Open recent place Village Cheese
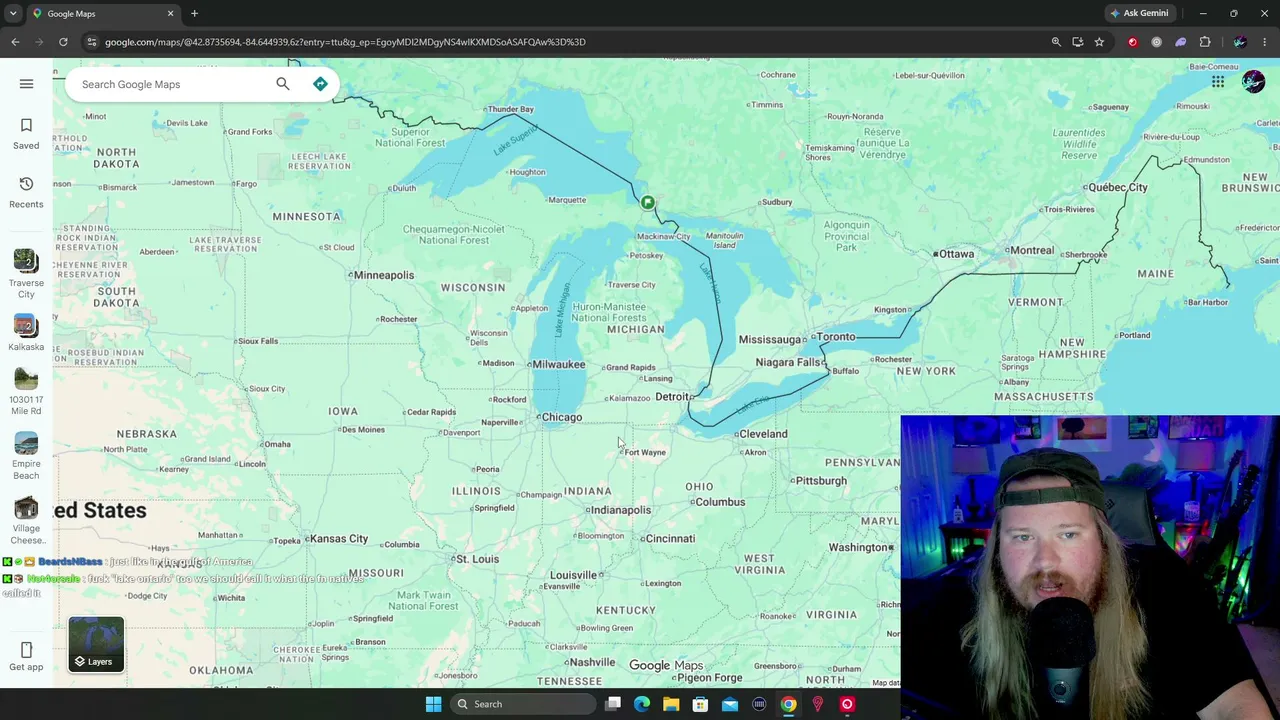This screenshot has height=720, width=1280. tap(26, 521)
